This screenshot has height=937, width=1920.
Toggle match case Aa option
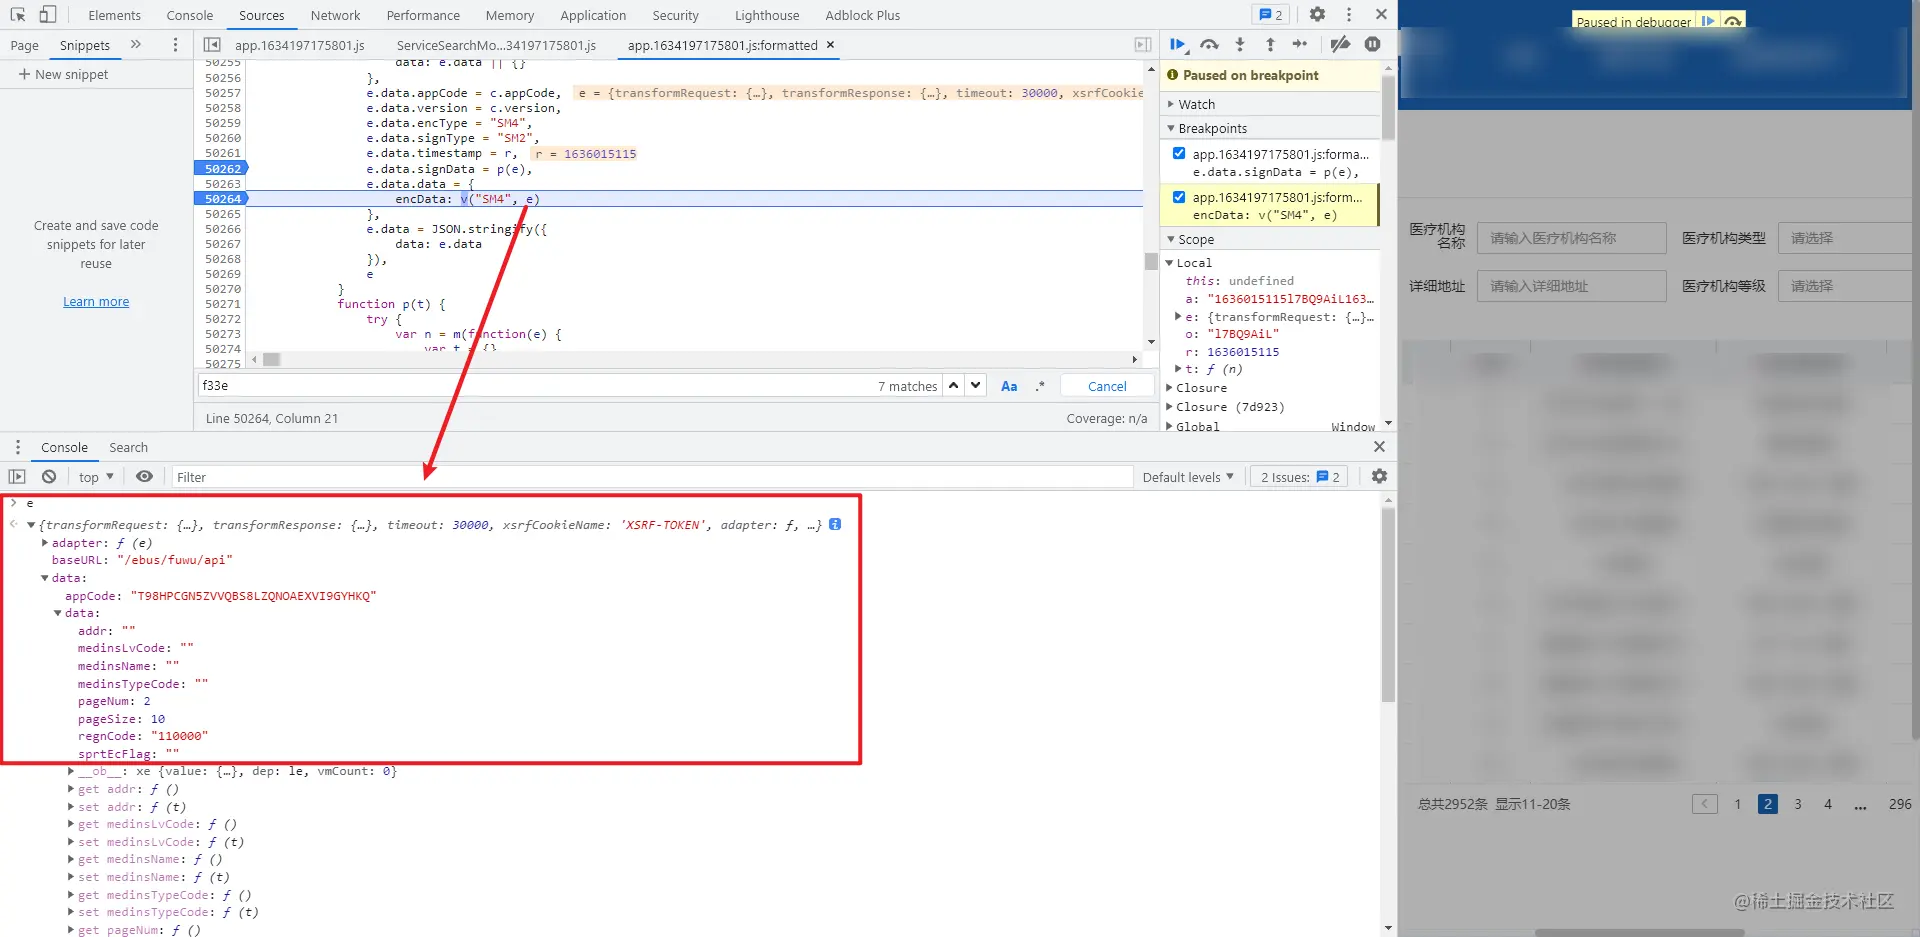(1009, 386)
